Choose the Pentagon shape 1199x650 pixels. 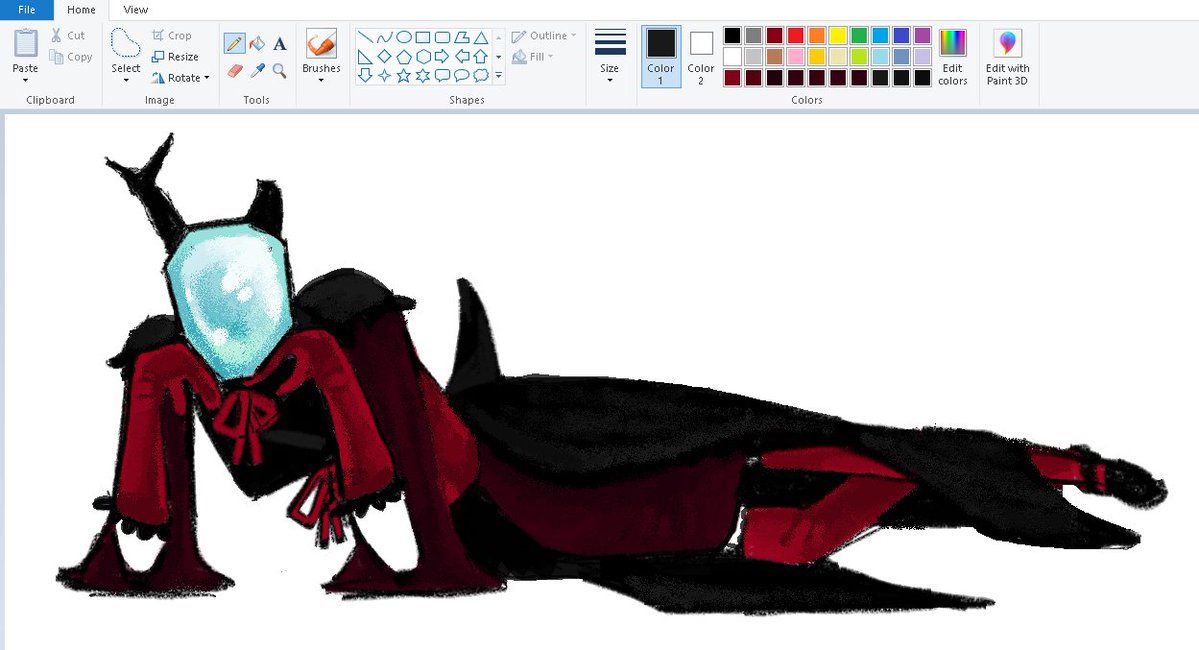pyautogui.click(x=404, y=56)
